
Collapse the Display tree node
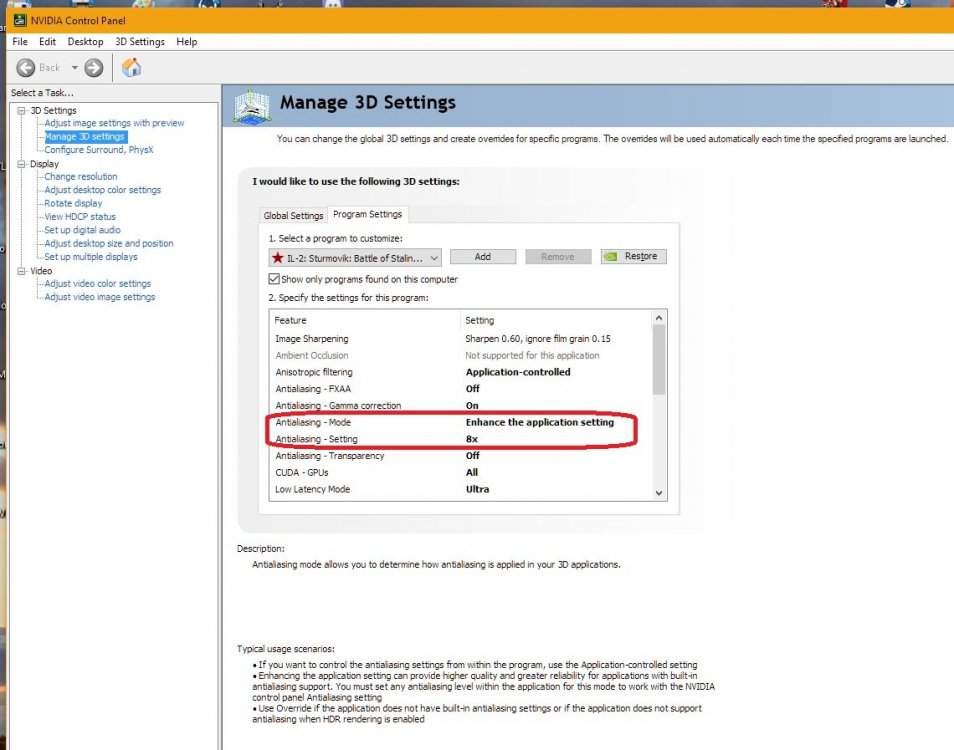21,164
